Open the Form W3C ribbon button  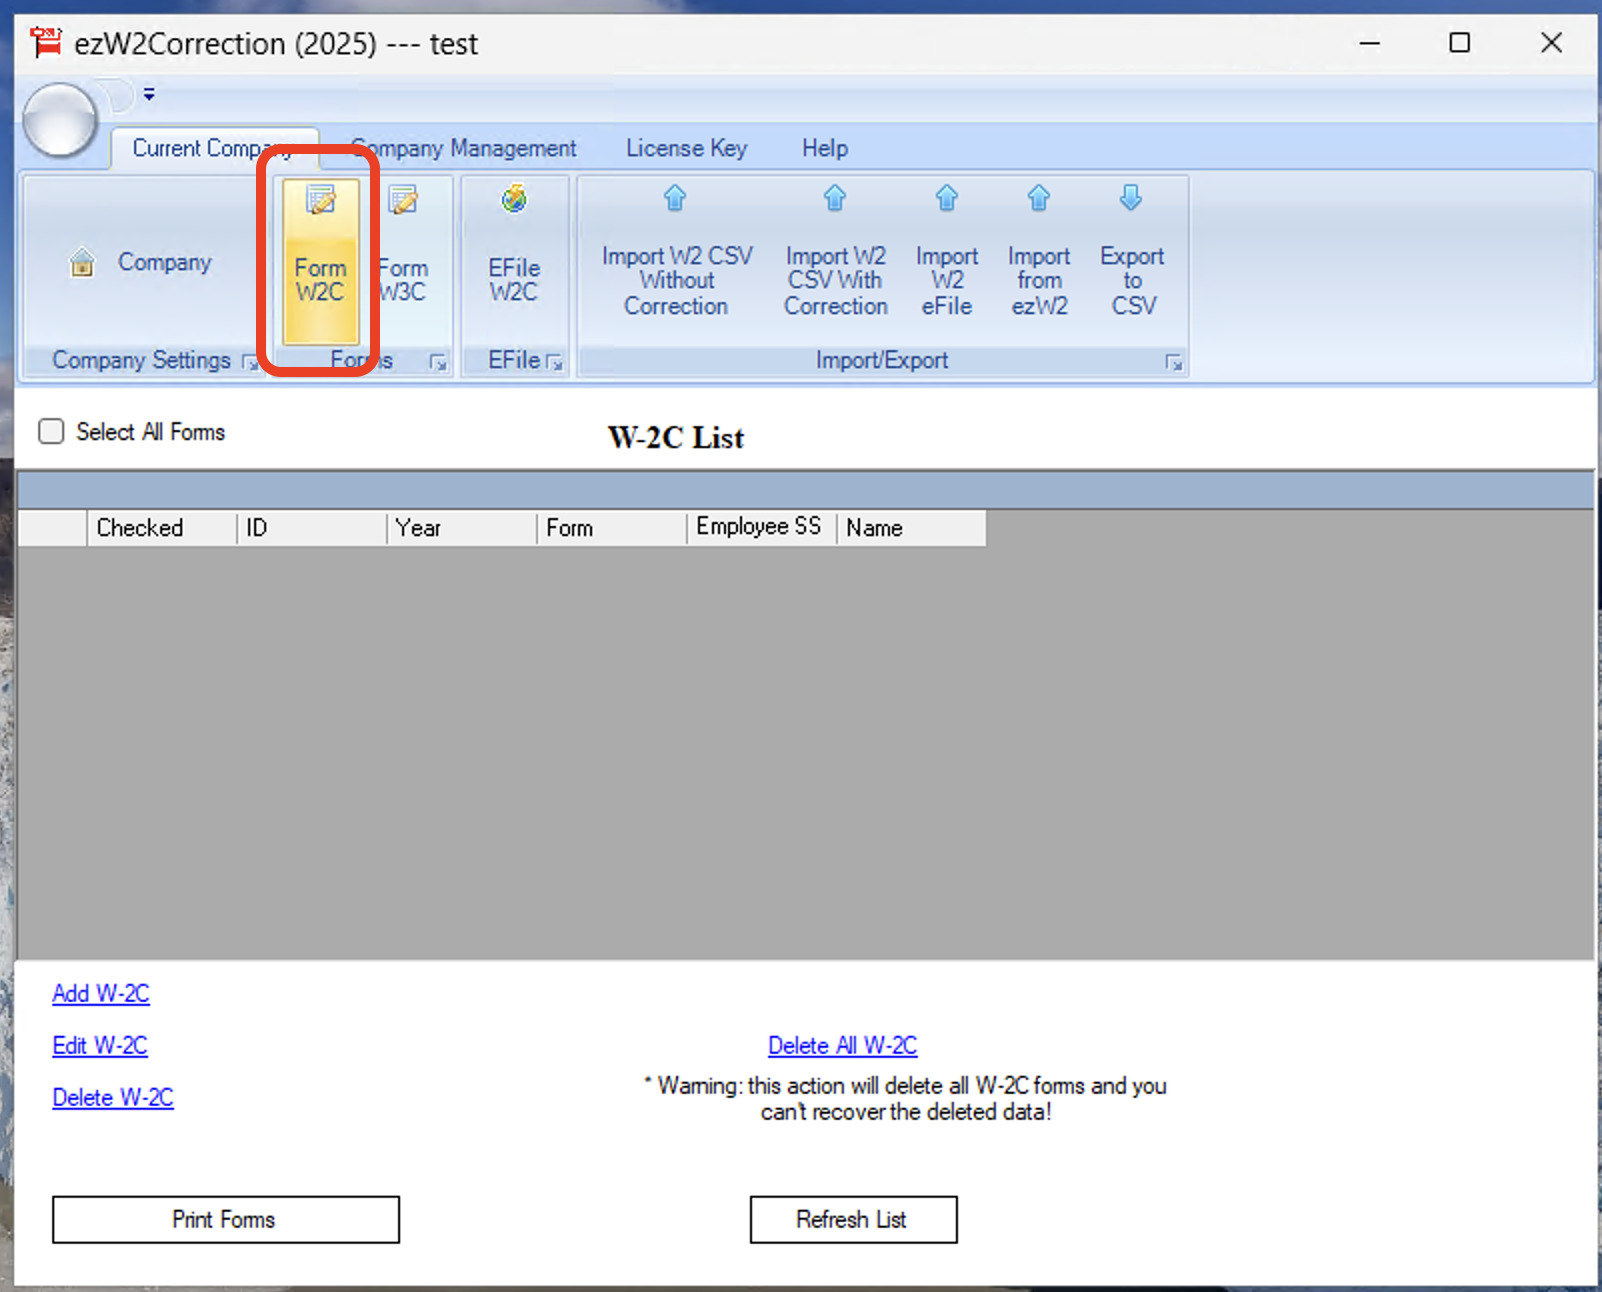(405, 260)
